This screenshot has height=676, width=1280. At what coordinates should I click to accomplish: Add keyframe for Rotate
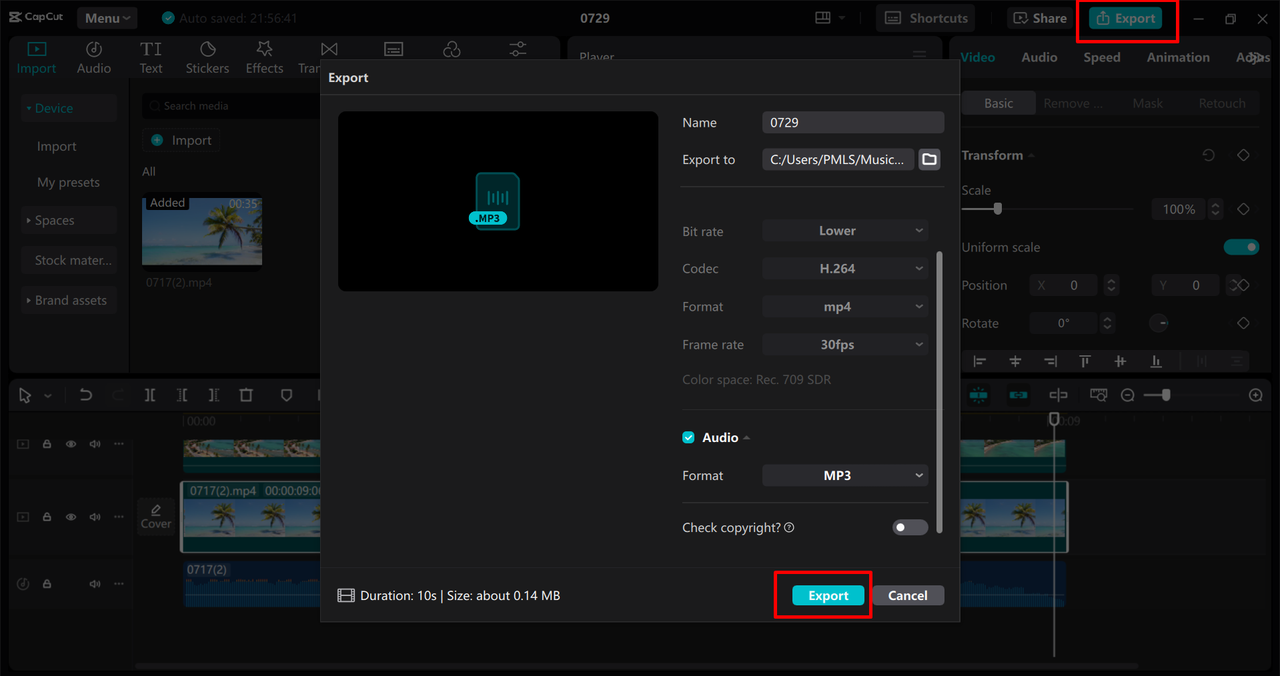point(1243,323)
